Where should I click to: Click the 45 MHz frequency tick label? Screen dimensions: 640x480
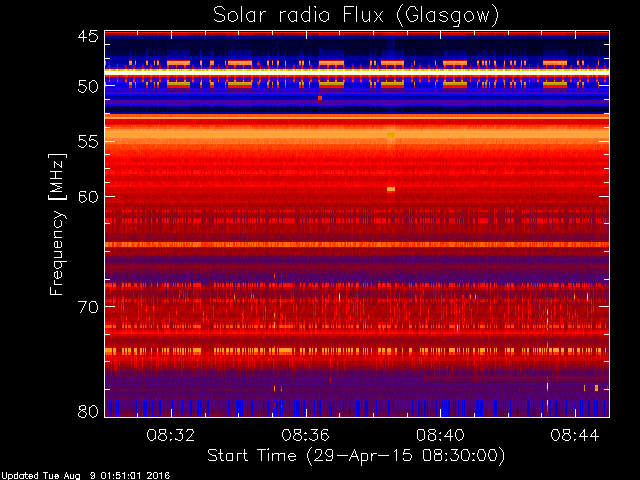coord(88,37)
